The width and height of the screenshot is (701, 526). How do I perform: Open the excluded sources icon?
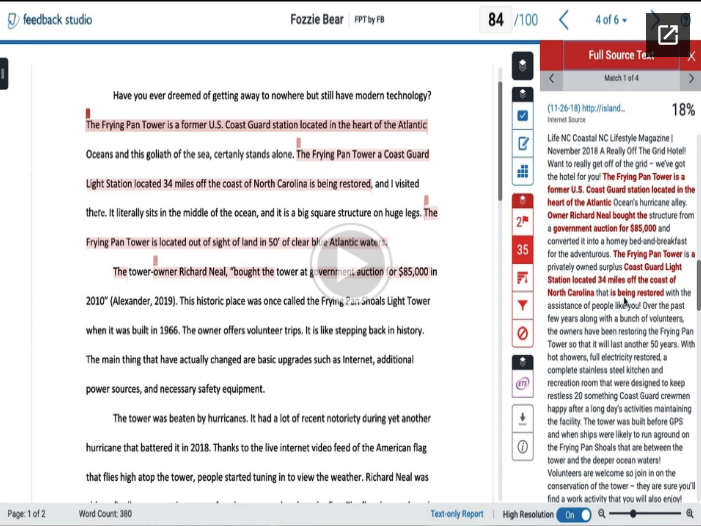pyautogui.click(x=522, y=333)
